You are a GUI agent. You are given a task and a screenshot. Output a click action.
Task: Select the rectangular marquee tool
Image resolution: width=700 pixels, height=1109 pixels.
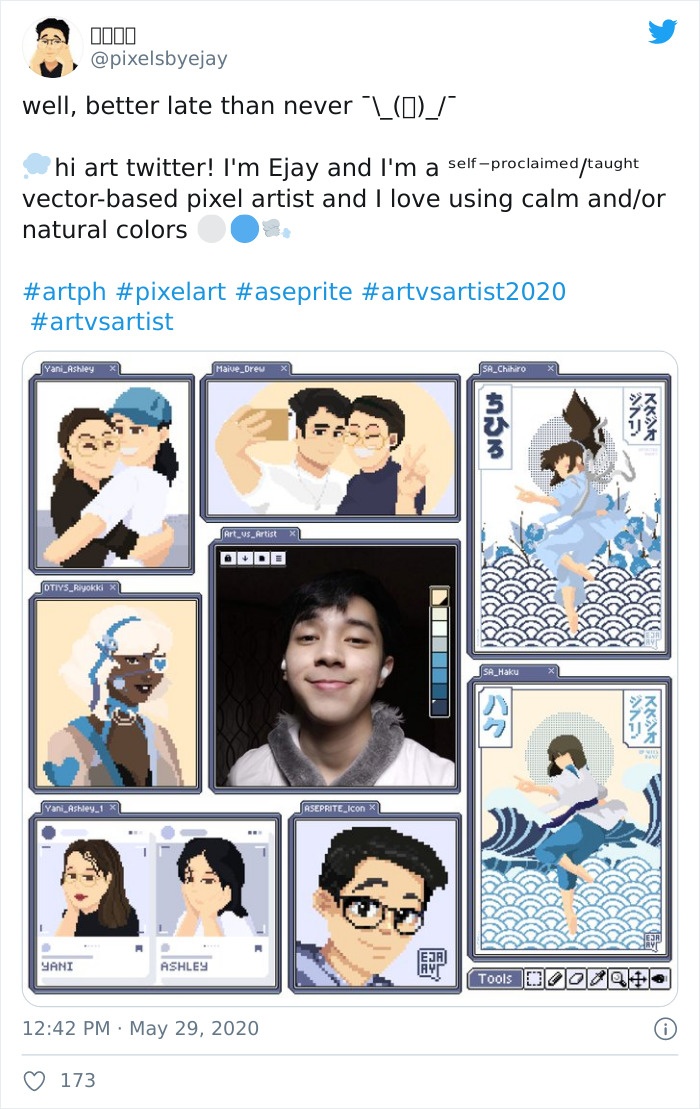point(534,979)
